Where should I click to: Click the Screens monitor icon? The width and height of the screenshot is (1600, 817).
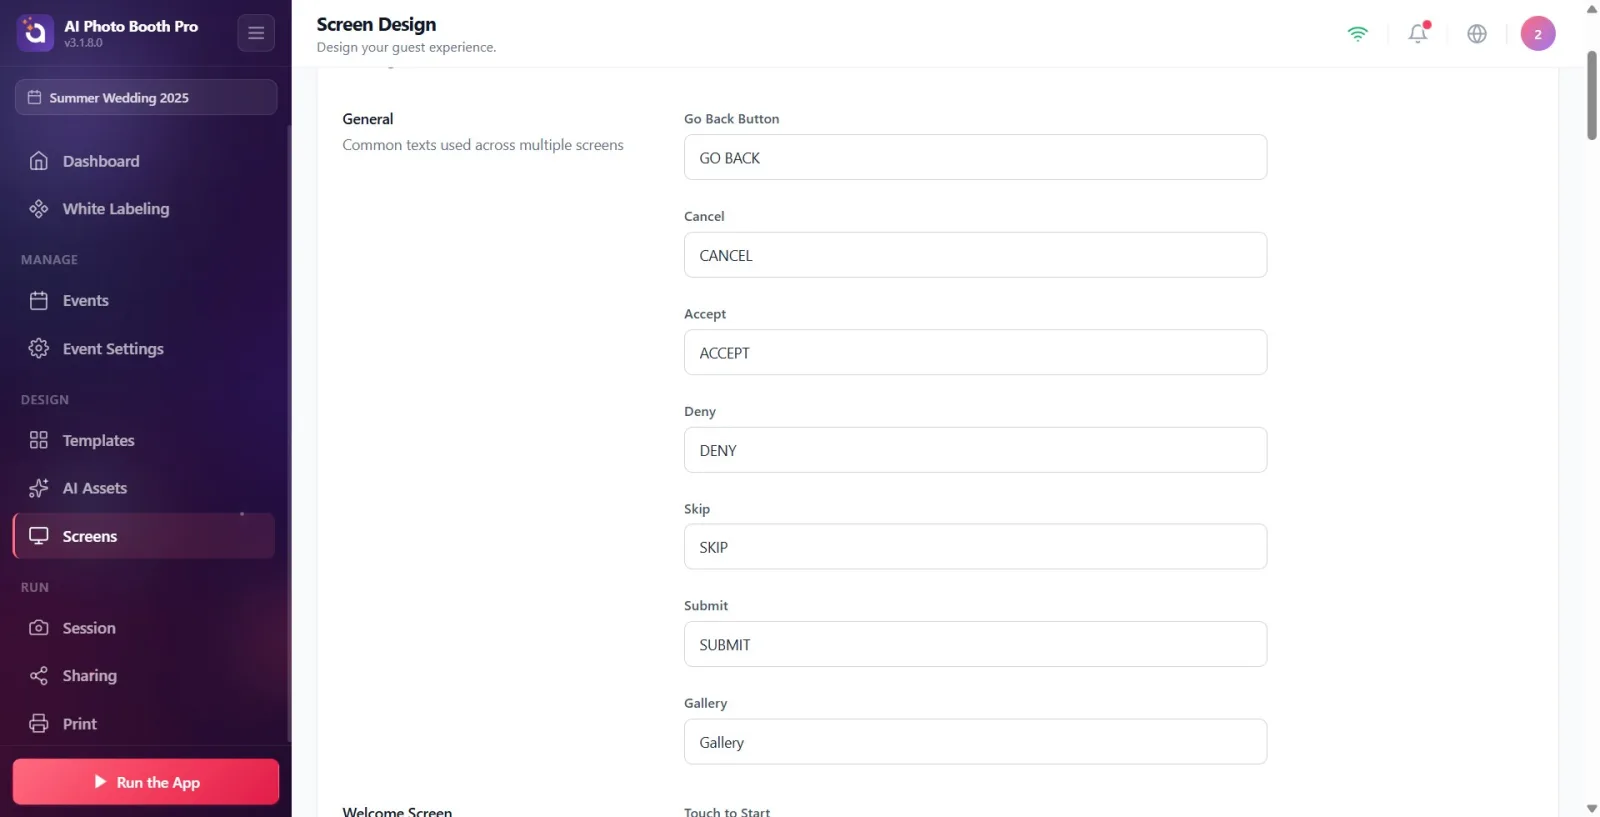[x=39, y=536]
